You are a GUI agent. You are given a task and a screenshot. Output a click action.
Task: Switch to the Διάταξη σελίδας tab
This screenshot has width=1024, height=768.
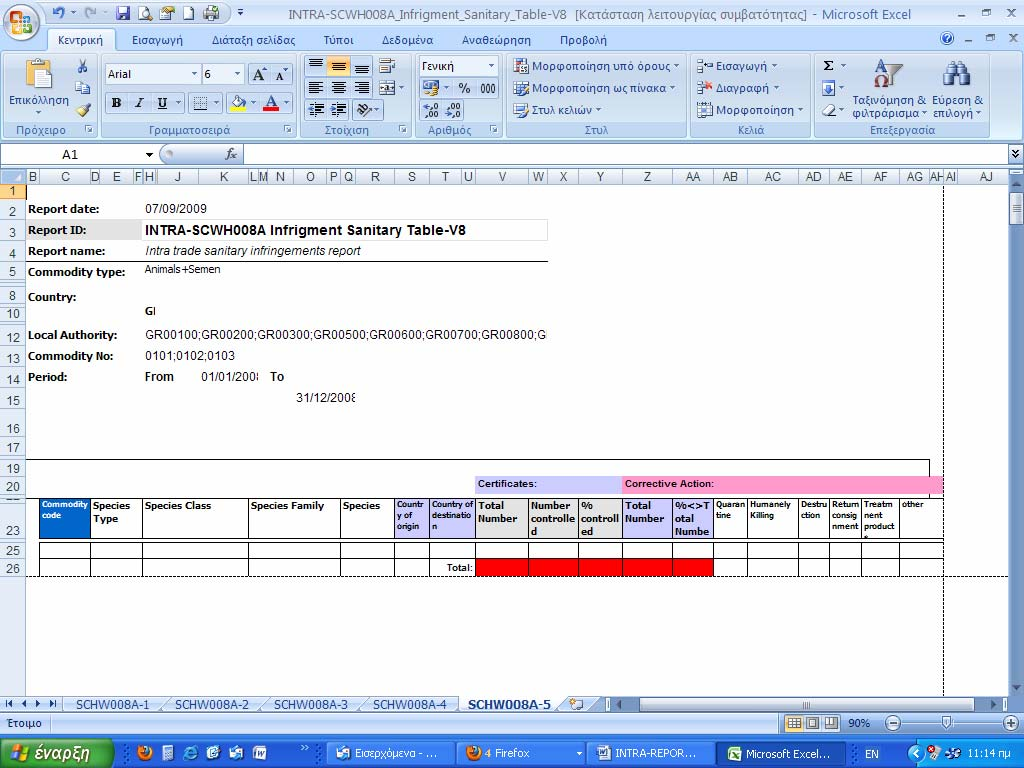(x=253, y=40)
